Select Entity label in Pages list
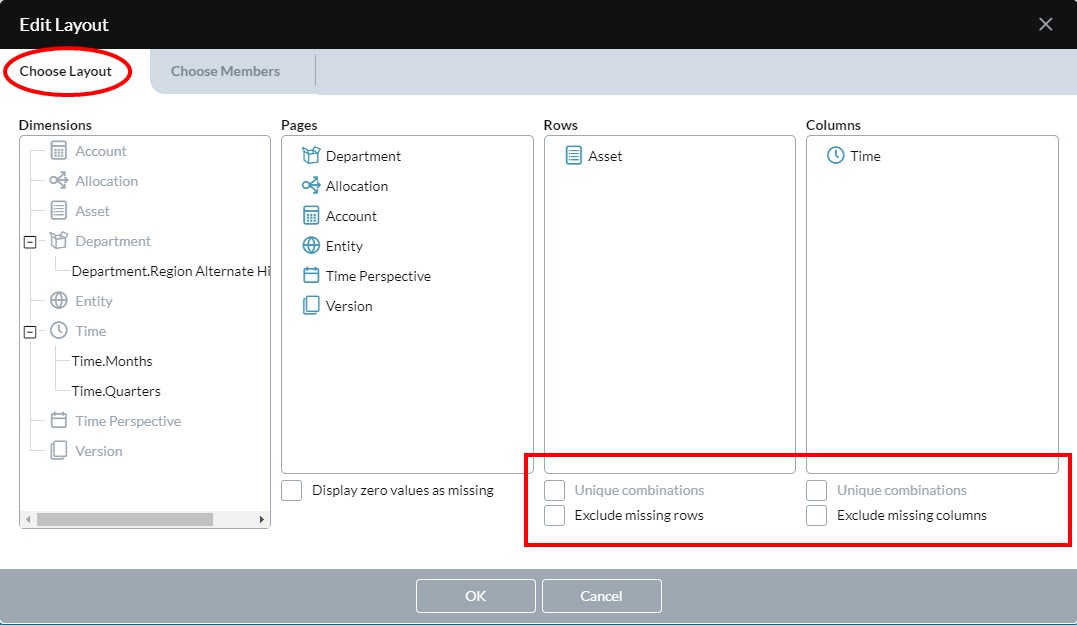1077x625 pixels. pyautogui.click(x=344, y=246)
